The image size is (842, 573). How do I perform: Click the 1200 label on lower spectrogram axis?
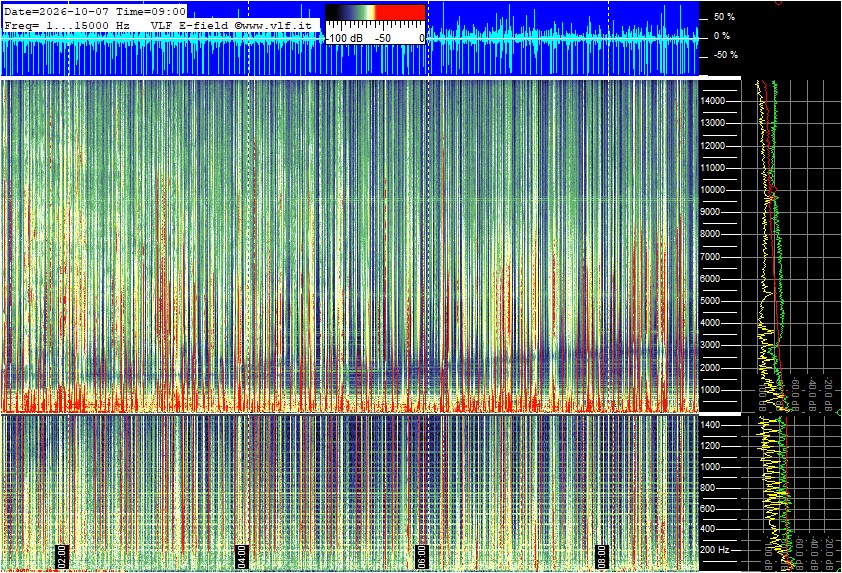[710, 446]
